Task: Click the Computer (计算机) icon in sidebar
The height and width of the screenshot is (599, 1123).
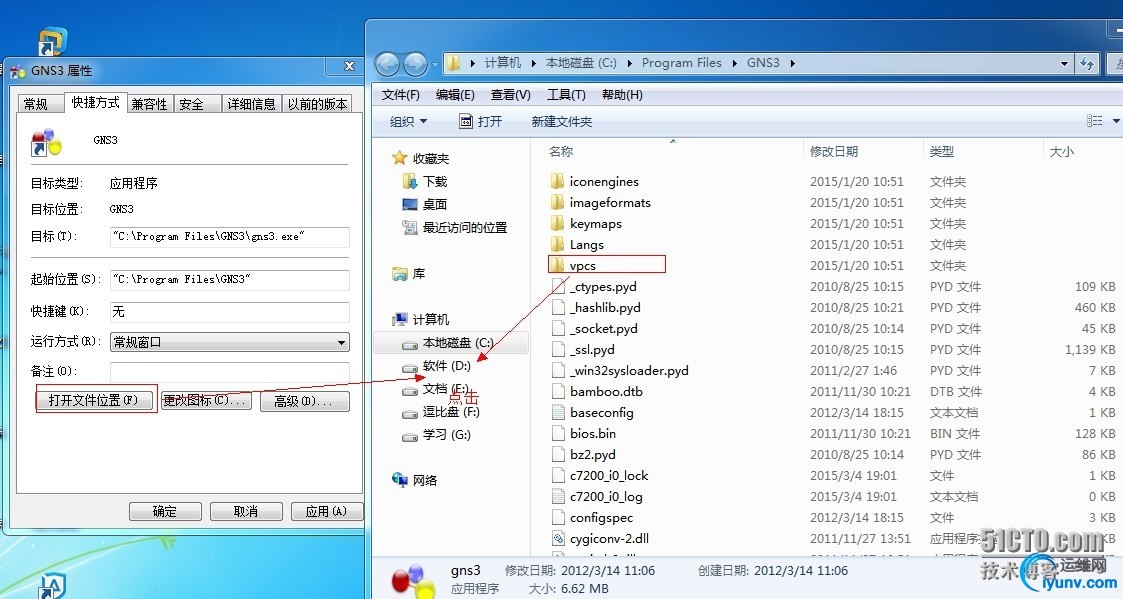Action: coord(400,320)
